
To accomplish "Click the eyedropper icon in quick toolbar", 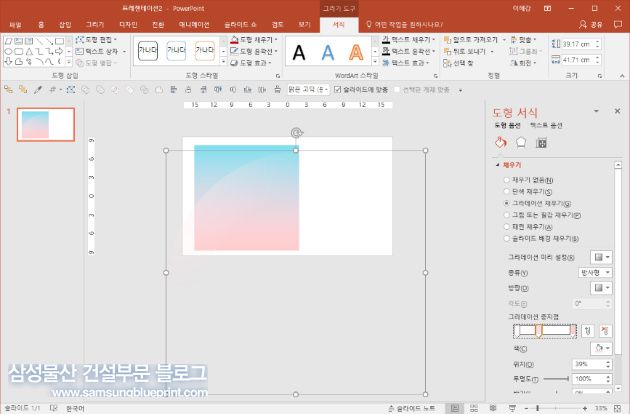I will (38, 90).
